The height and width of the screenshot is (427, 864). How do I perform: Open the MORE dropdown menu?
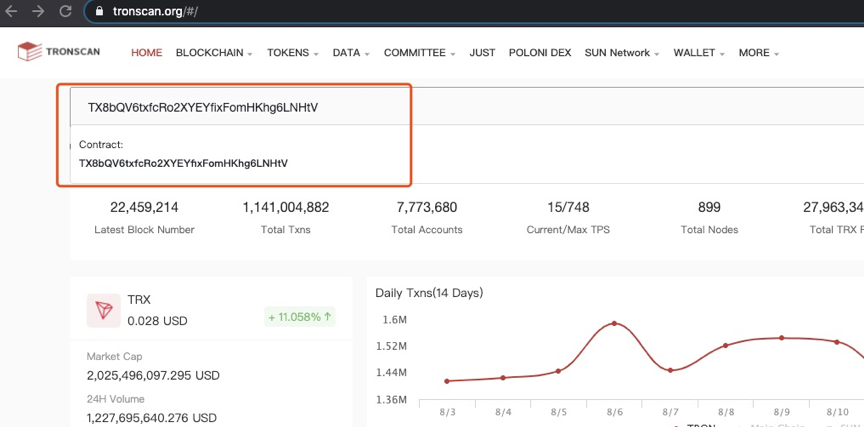[x=758, y=53]
